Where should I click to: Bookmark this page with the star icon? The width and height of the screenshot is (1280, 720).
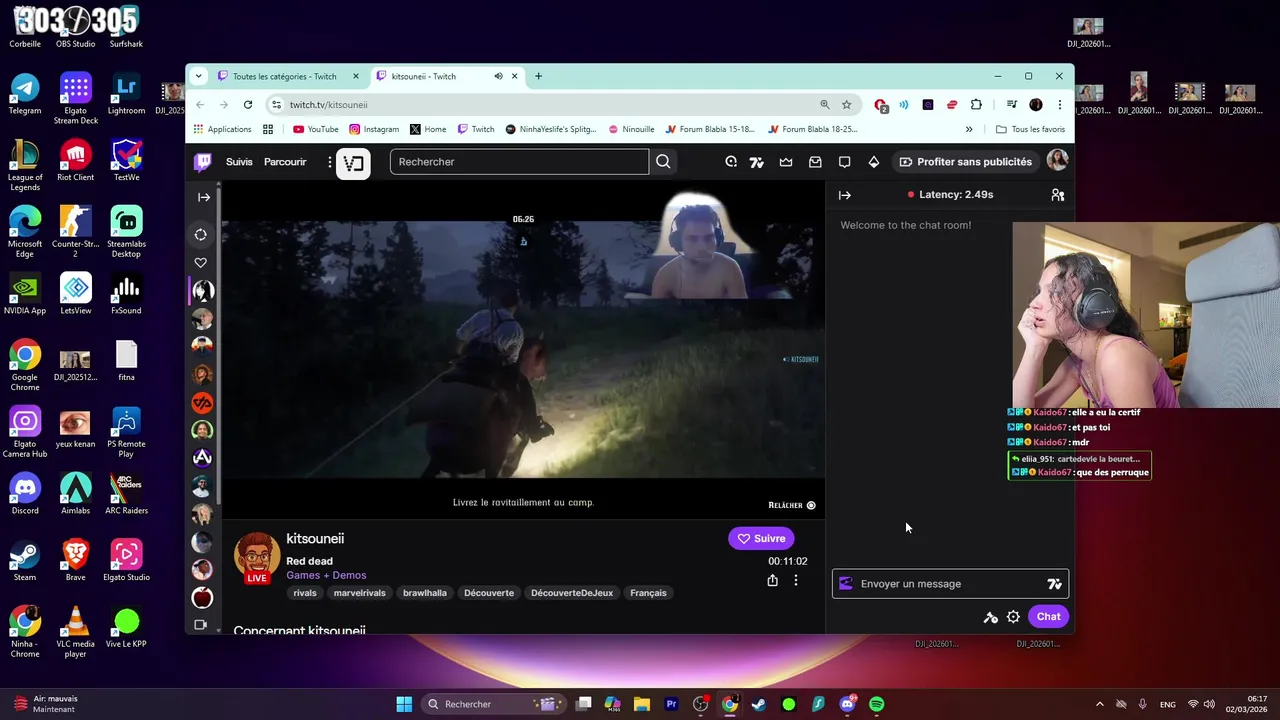pyautogui.click(x=846, y=104)
